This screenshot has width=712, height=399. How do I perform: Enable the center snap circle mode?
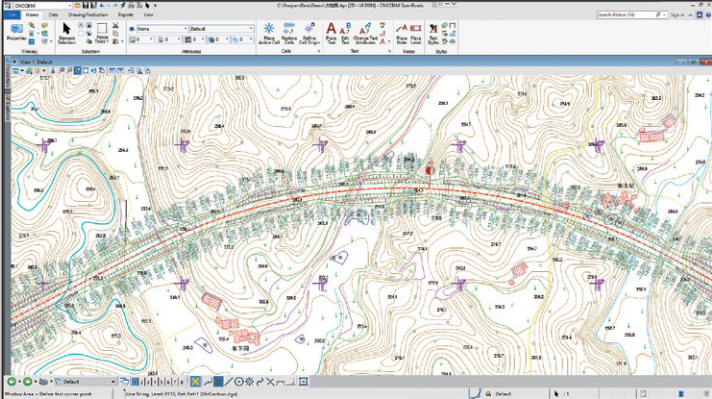click(x=238, y=382)
